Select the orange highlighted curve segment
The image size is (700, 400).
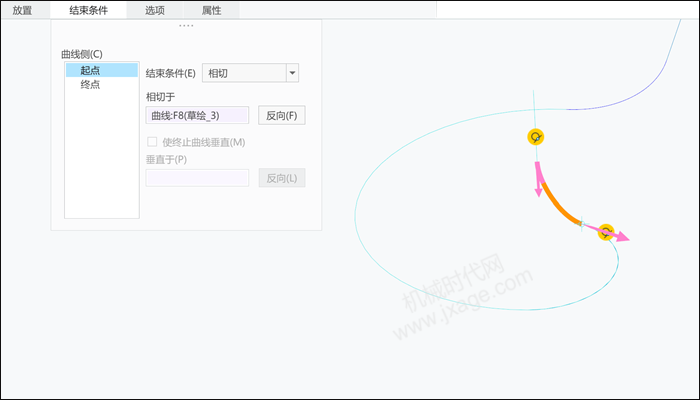click(x=558, y=204)
